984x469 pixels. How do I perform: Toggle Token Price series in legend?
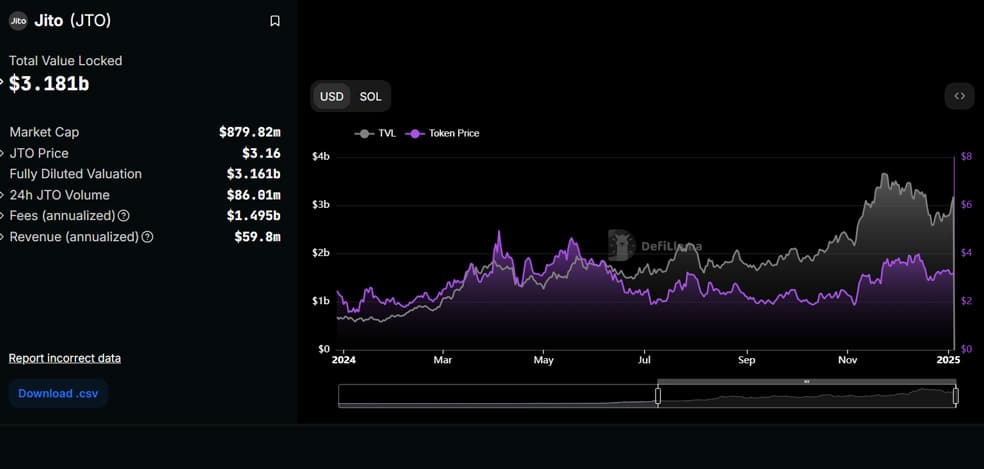pos(442,133)
